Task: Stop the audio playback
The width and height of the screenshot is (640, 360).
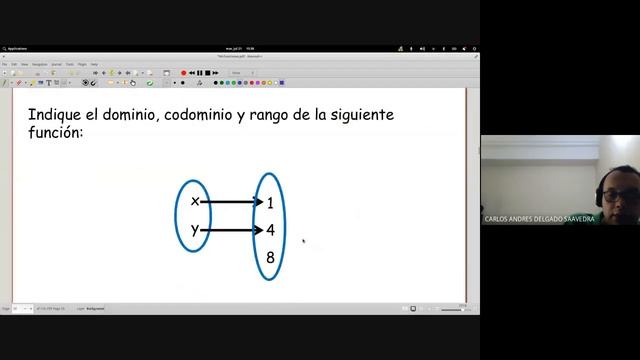Action: (x=207, y=73)
